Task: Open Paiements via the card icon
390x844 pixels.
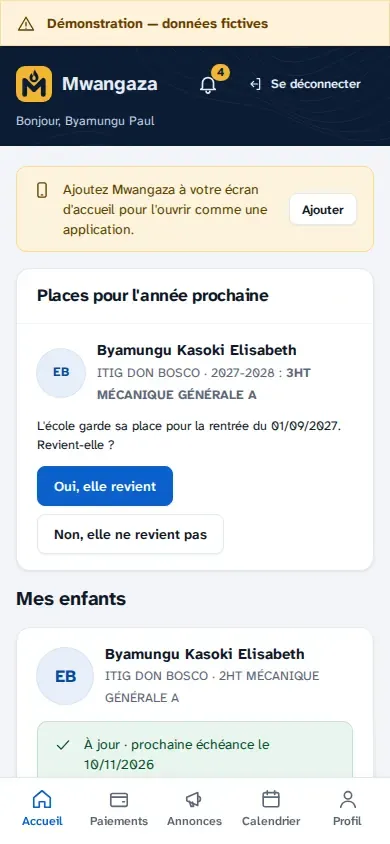Action: click(118, 800)
